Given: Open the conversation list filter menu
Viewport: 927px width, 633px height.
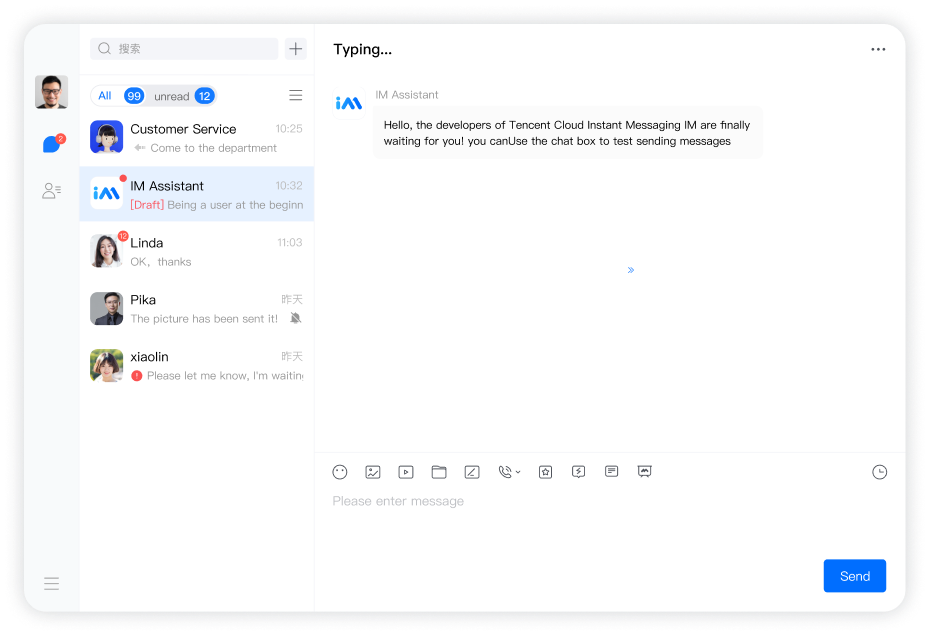Looking at the screenshot, I should (x=296, y=96).
